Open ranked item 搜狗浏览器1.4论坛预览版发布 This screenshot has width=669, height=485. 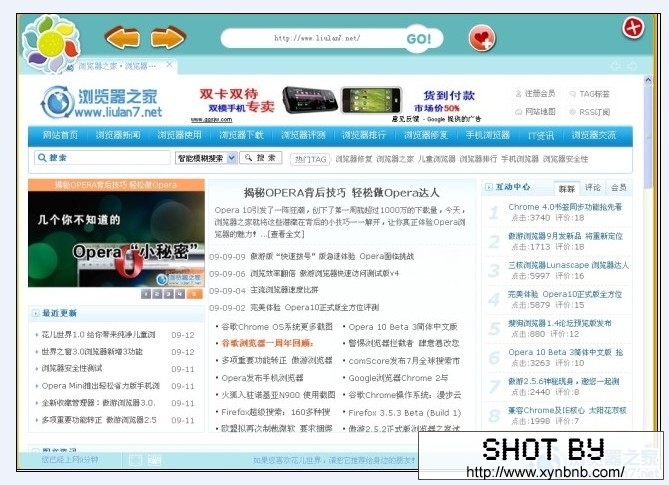(x=559, y=323)
